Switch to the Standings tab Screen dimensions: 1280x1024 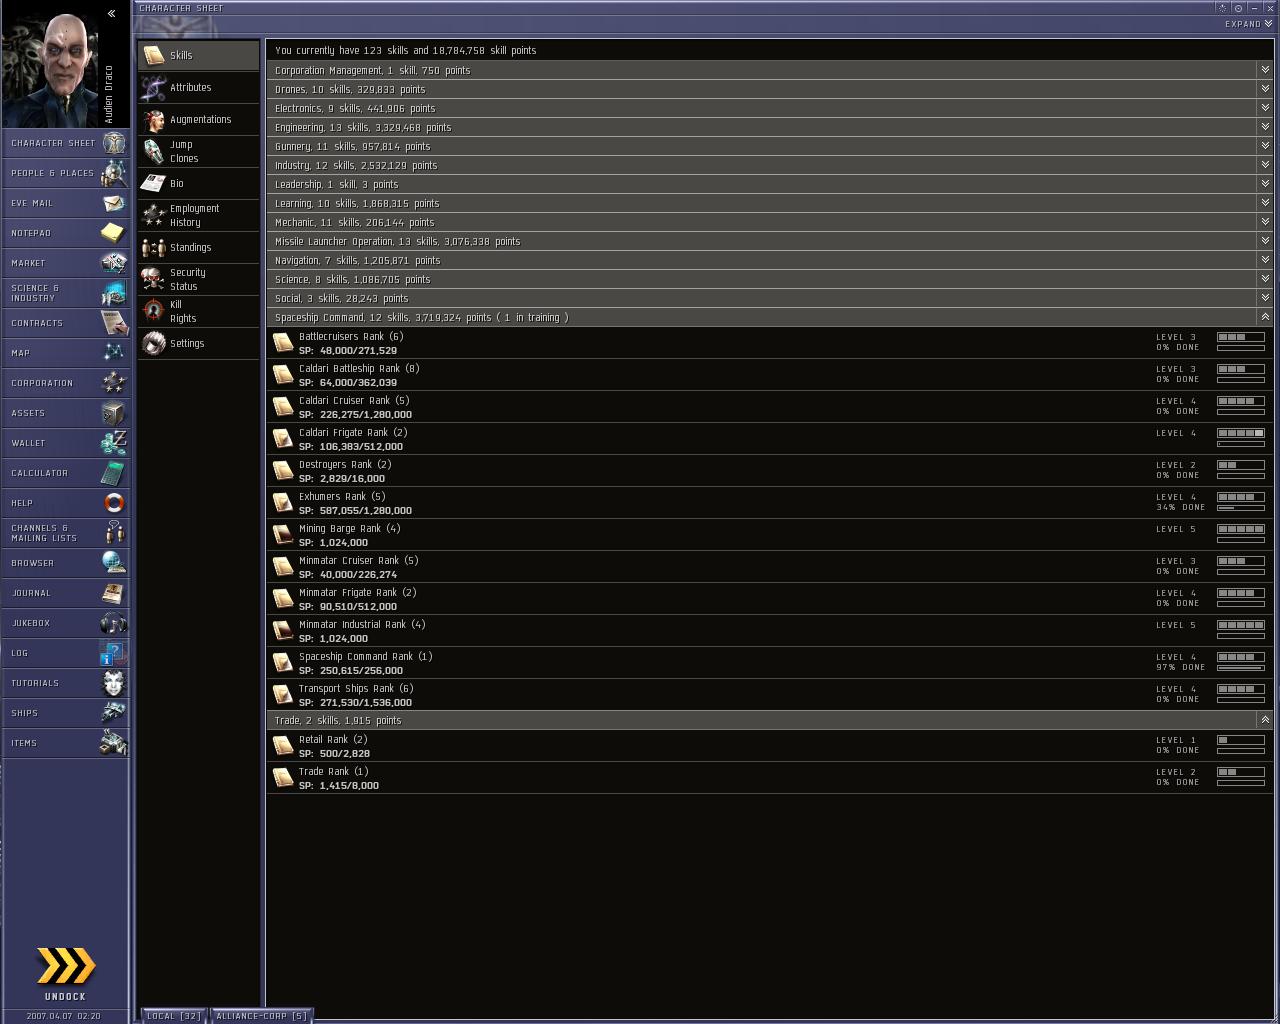[199, 247]
